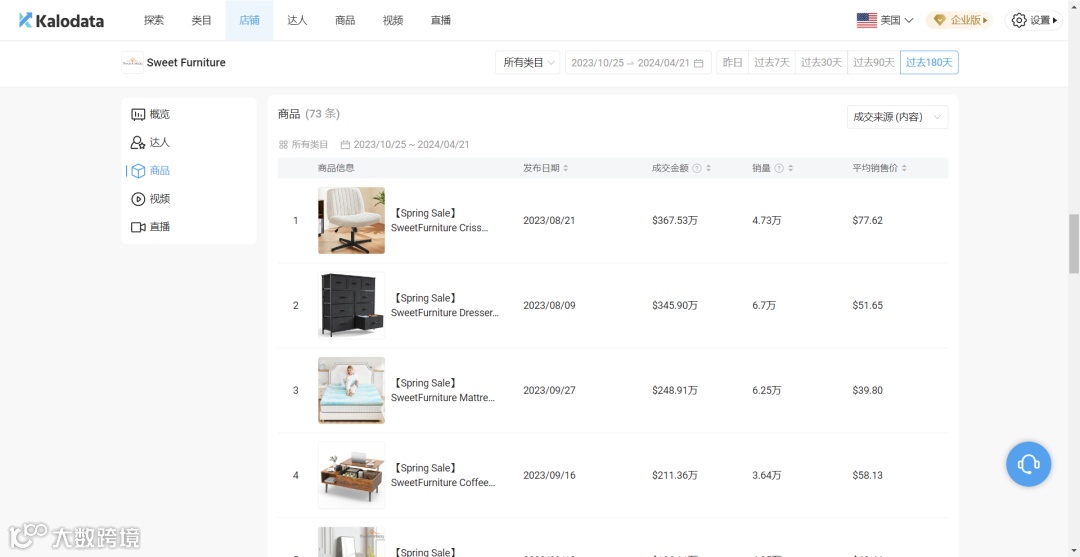Click the 直播 camera icon in sidebar
This screenshot has height=557, width=1080.
coord(138,227)
